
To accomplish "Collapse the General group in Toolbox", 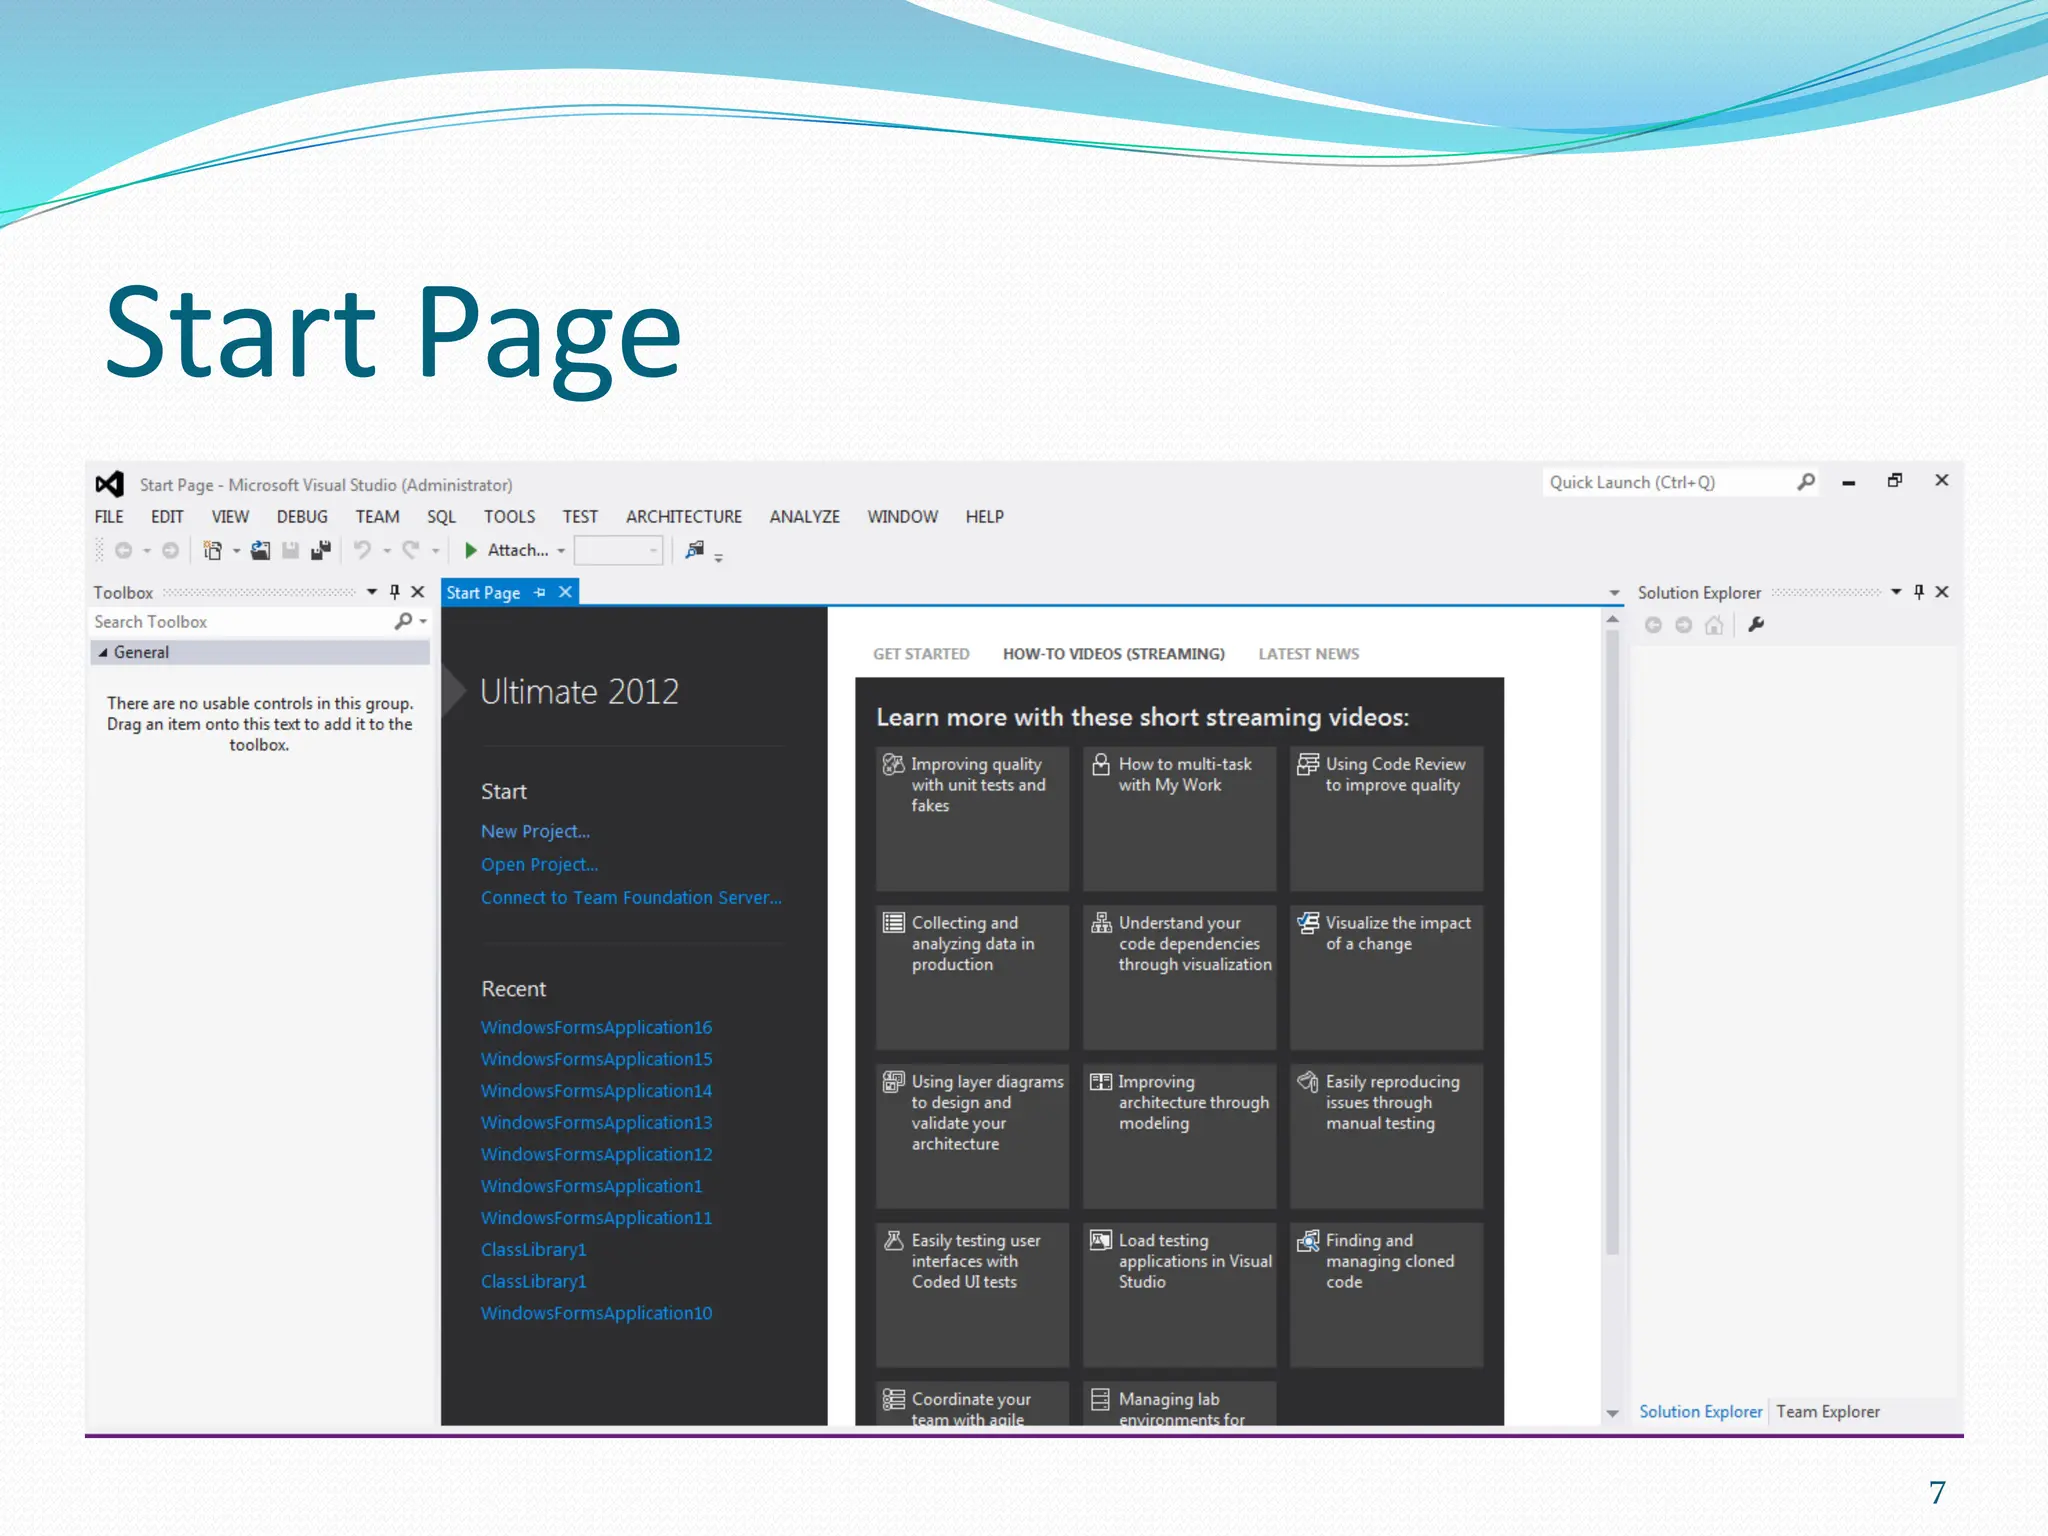I will pyautogui.click(x=103, y=652).
